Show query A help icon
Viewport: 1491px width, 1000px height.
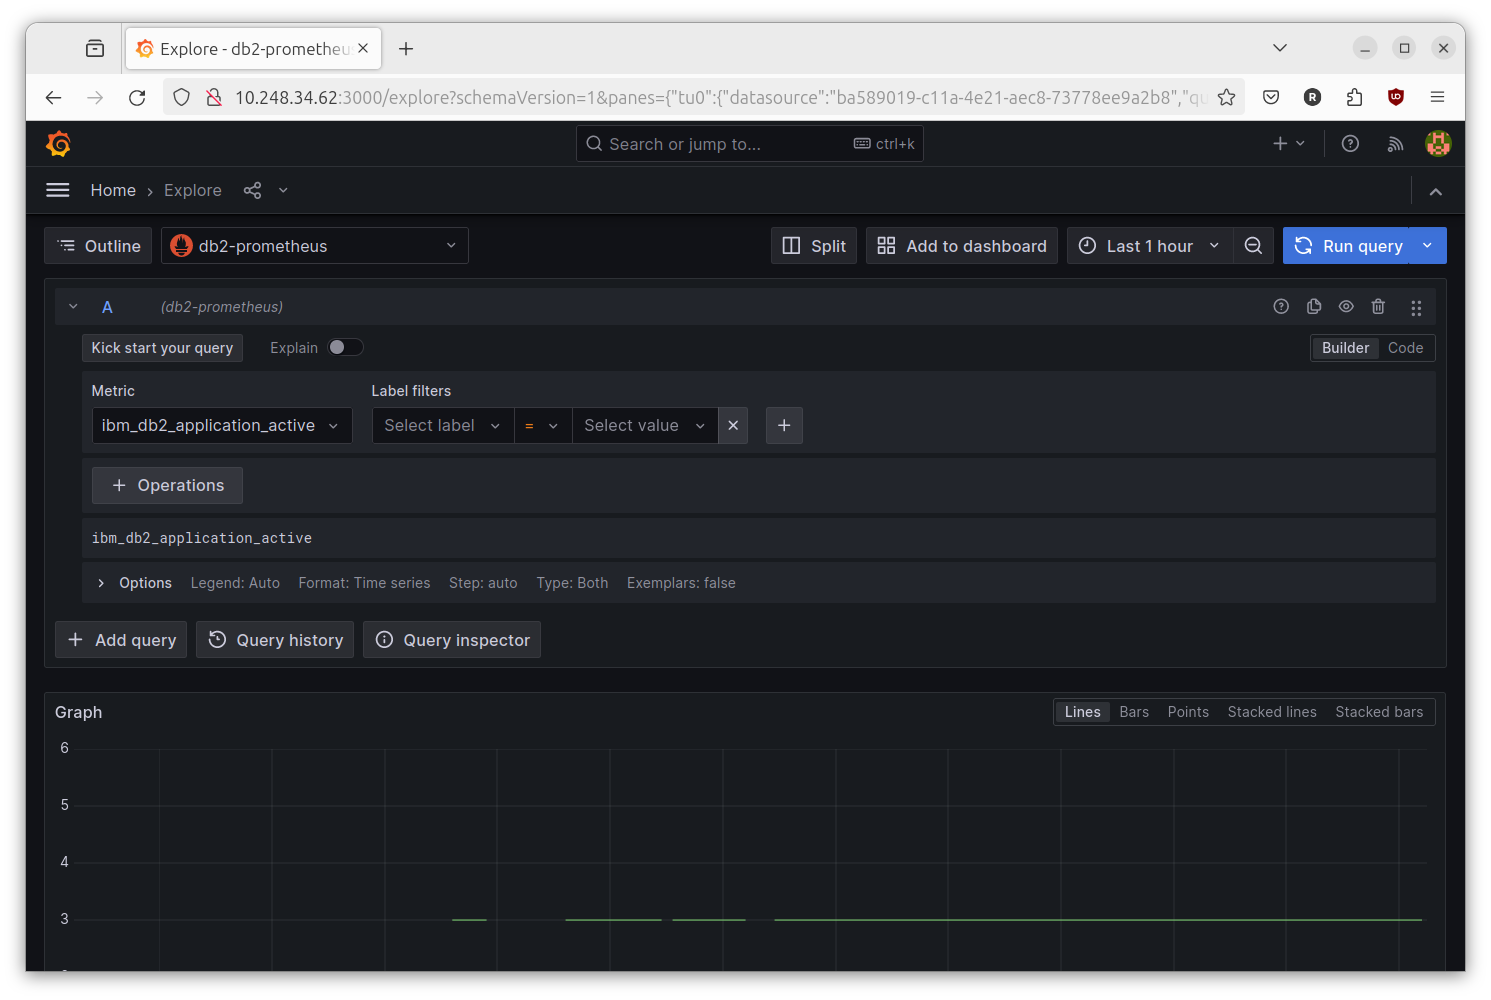click(1281, 307)
